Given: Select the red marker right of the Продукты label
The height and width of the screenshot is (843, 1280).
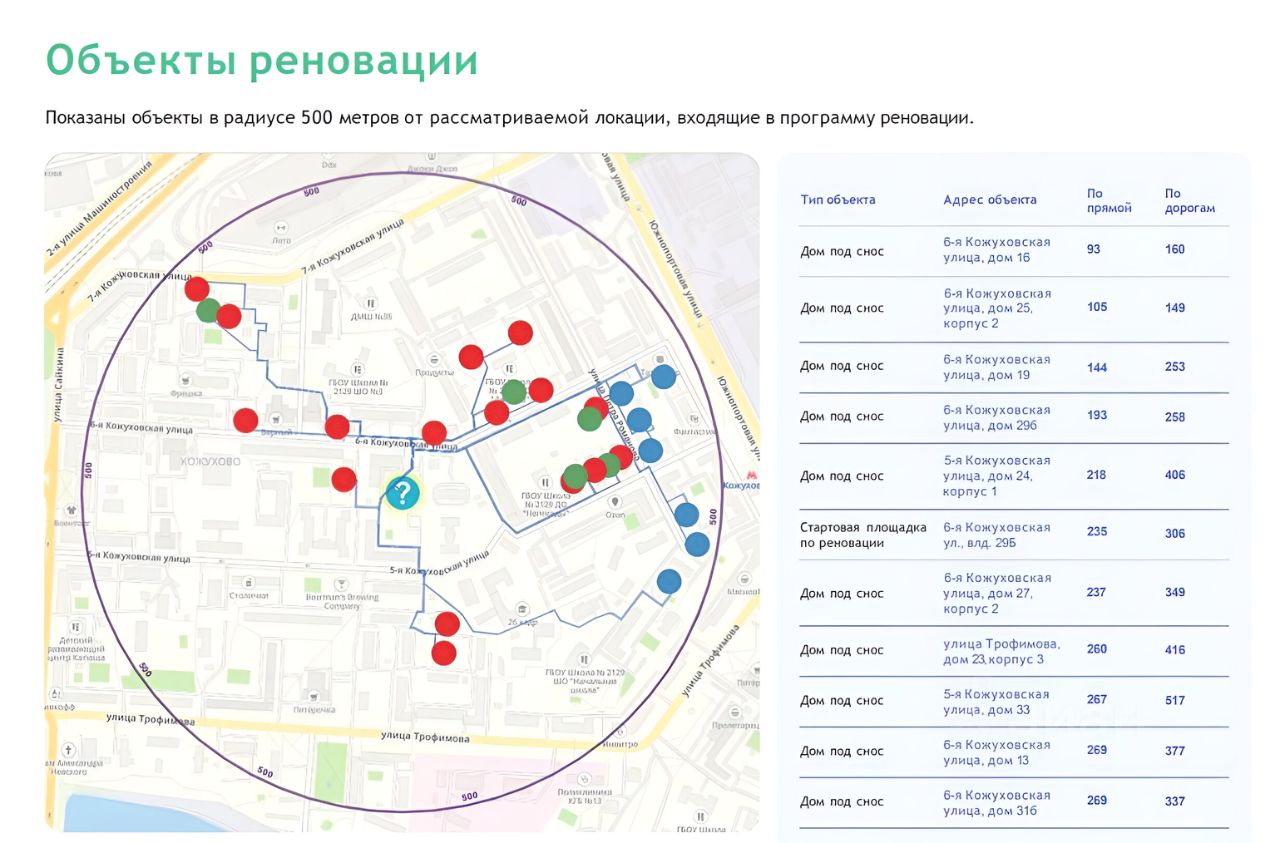Looking at the screenshot, I should 471,356.
